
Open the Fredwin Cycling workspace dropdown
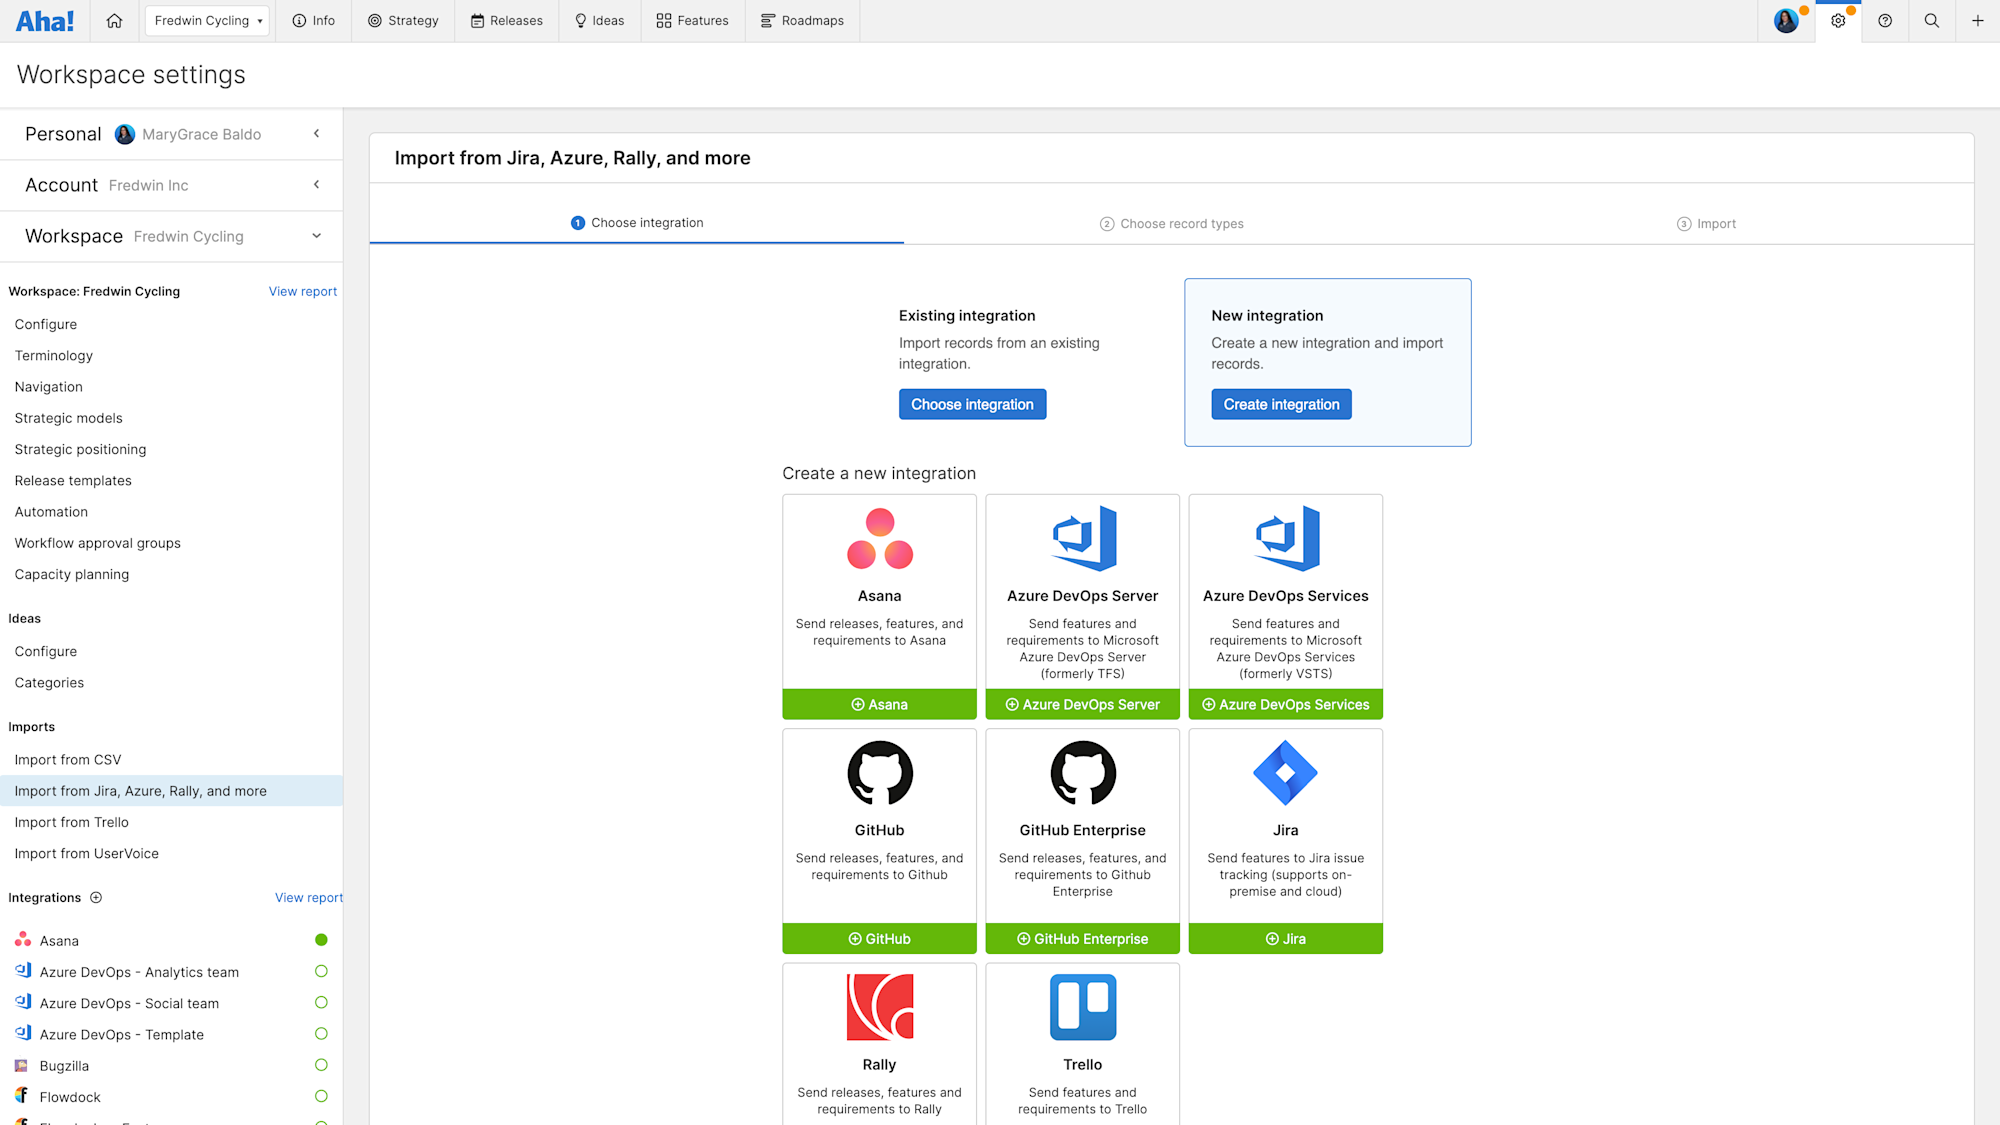pos(206,20)
